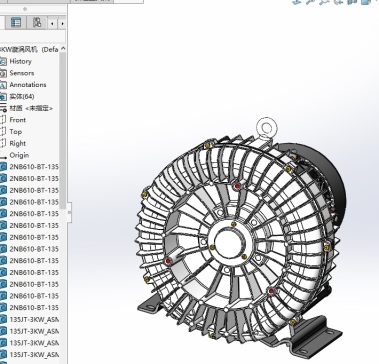Select the root KW旋涡风机 (Defa node
This screenshot has width=379, height=364.
click(x=29, y=49)
